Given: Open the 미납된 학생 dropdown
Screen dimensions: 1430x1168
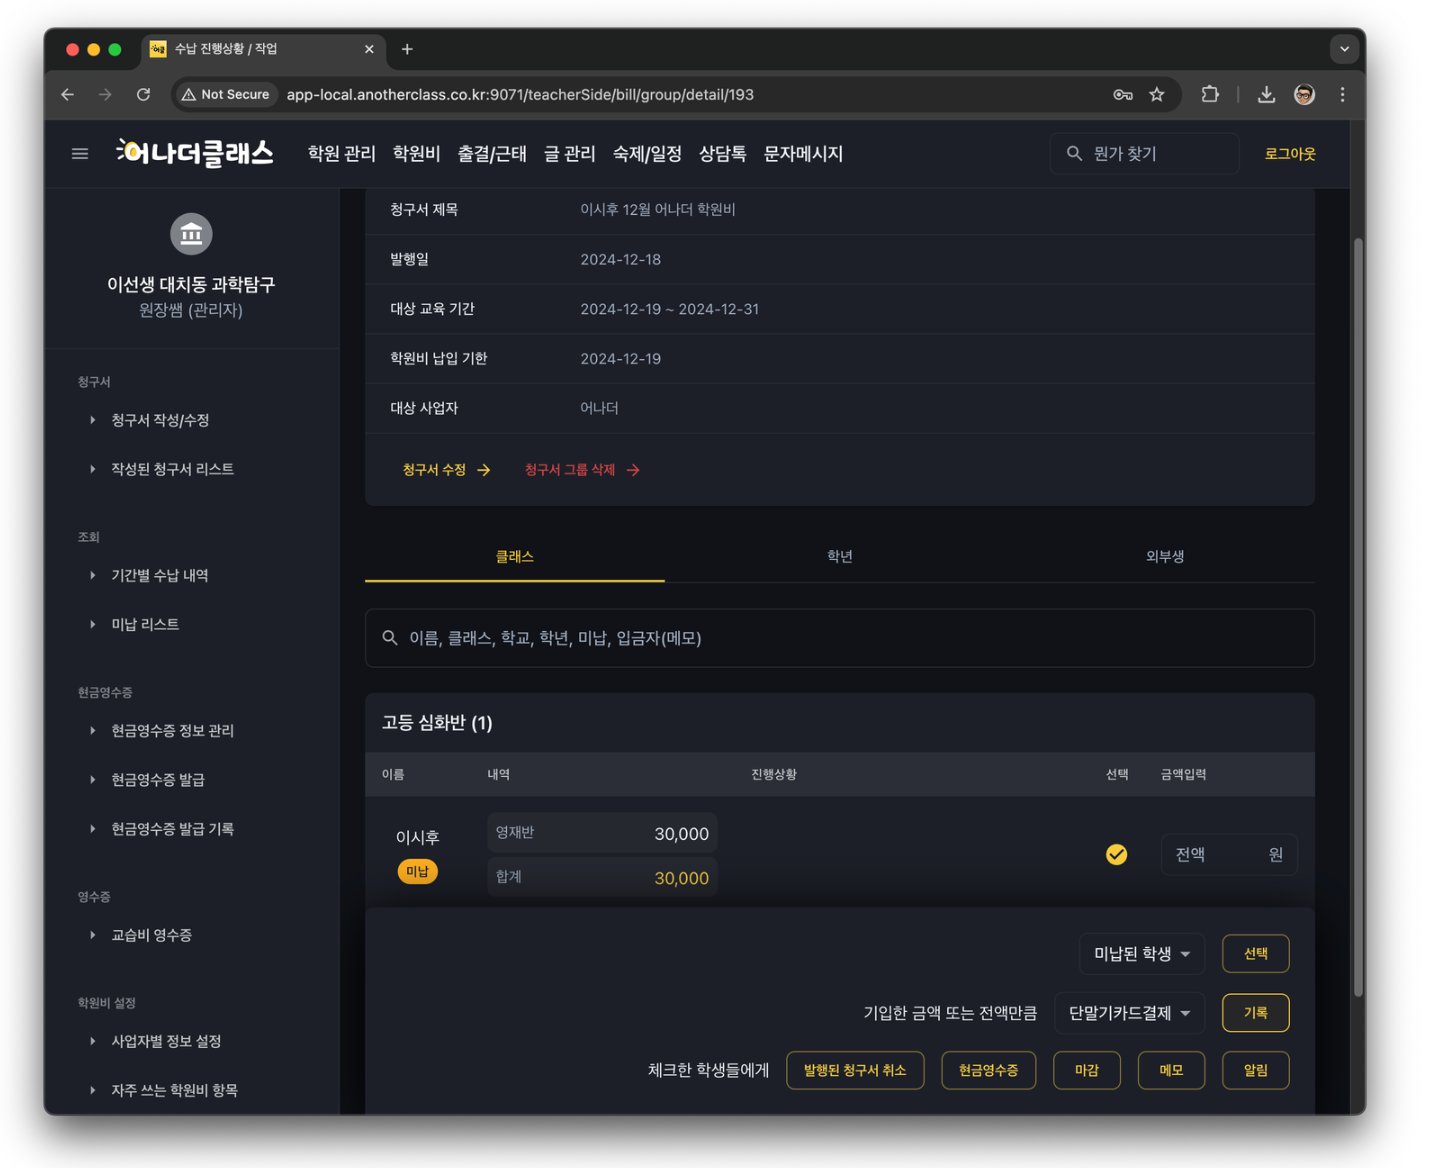Looking at the screenshot, I should (1142, 954).
